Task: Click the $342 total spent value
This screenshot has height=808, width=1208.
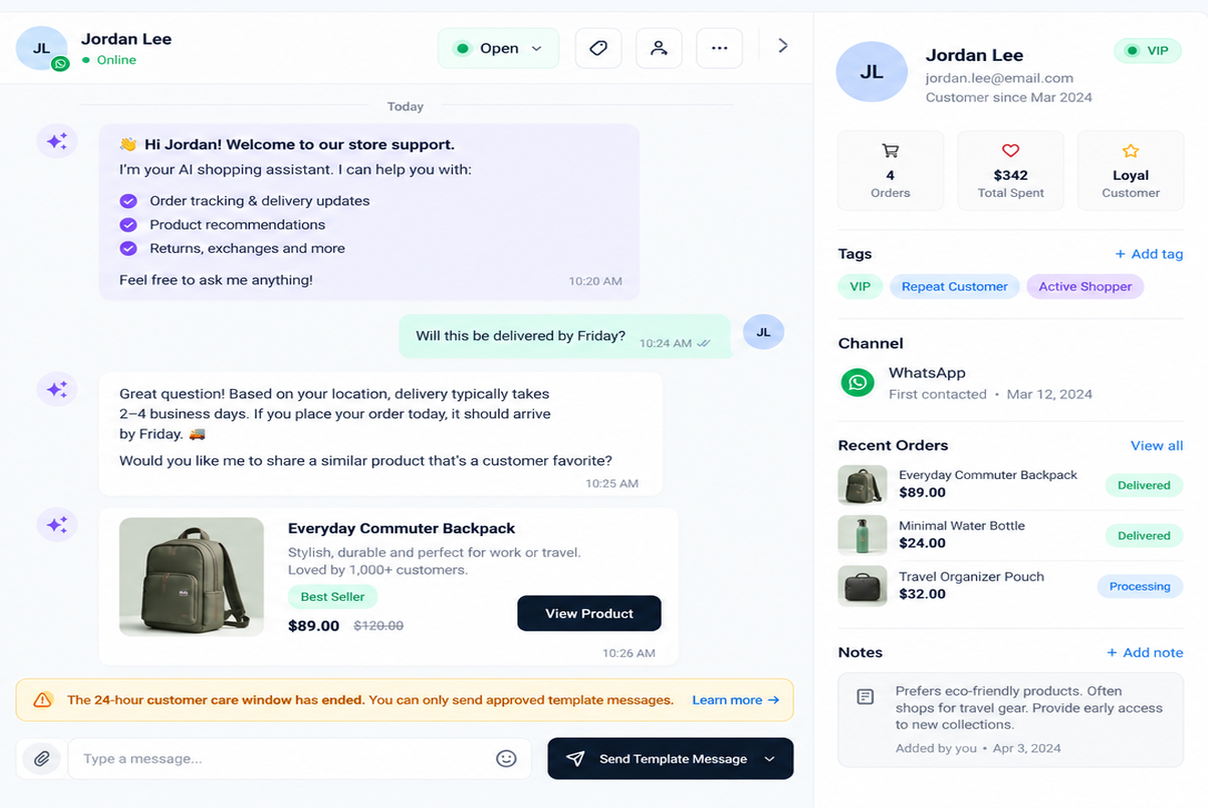Action: (x=1011, y=175)
